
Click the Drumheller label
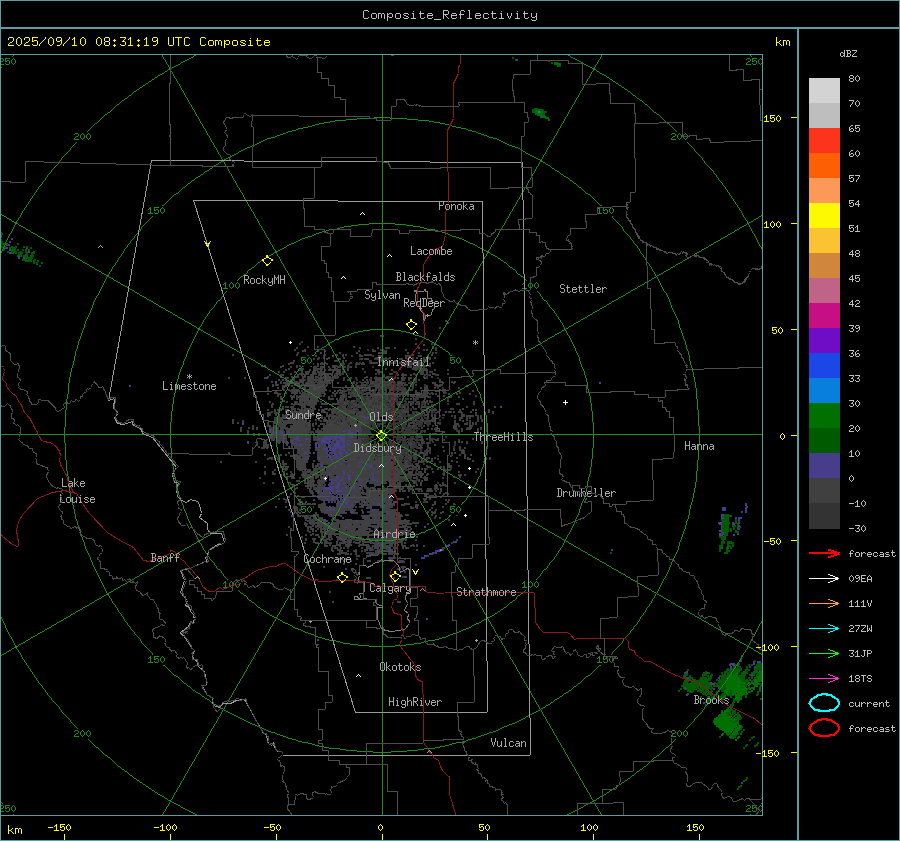[586, 493]
